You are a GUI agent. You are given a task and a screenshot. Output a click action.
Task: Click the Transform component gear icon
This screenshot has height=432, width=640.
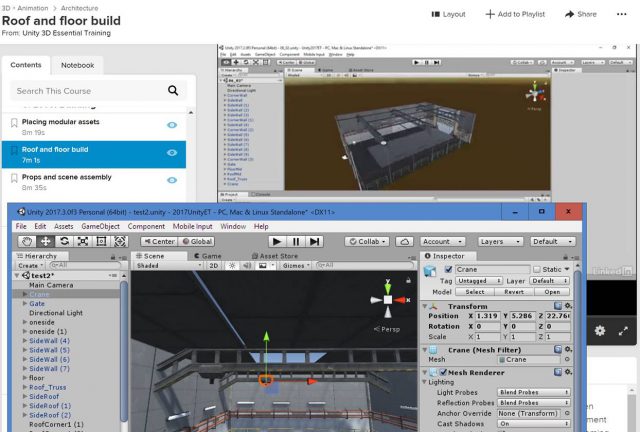pyautogui.click(x=568, y=306)
